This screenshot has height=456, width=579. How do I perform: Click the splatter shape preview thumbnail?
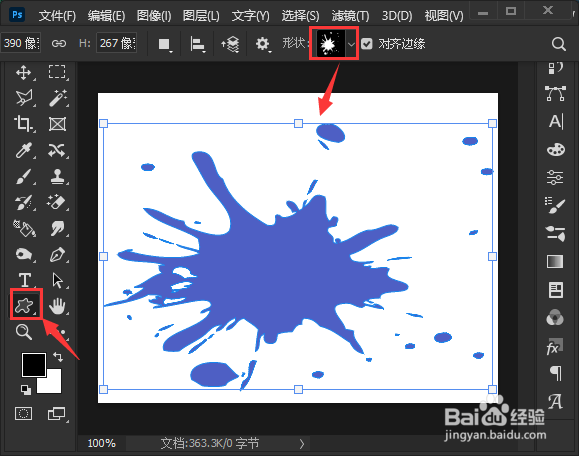click(330, 44)
